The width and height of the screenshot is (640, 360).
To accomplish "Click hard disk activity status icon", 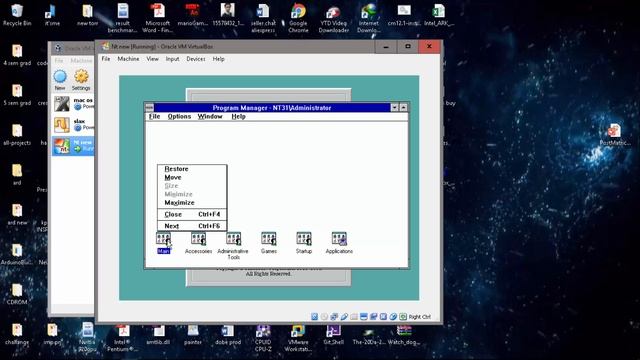I will pyautogui.click(x=314, y=317).
